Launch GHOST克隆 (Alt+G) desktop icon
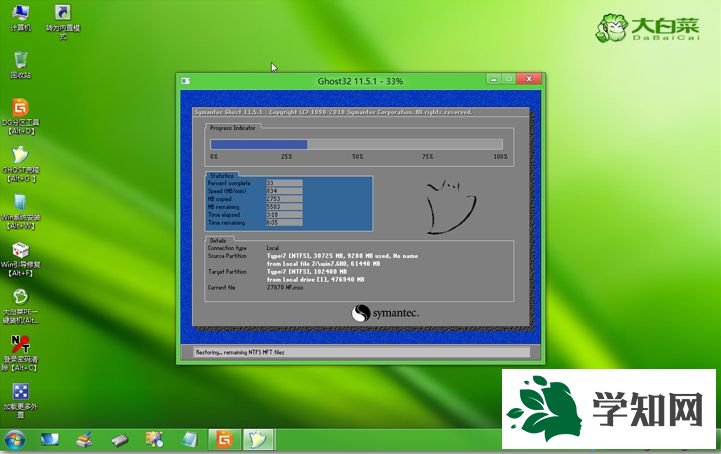 (21, 164)
